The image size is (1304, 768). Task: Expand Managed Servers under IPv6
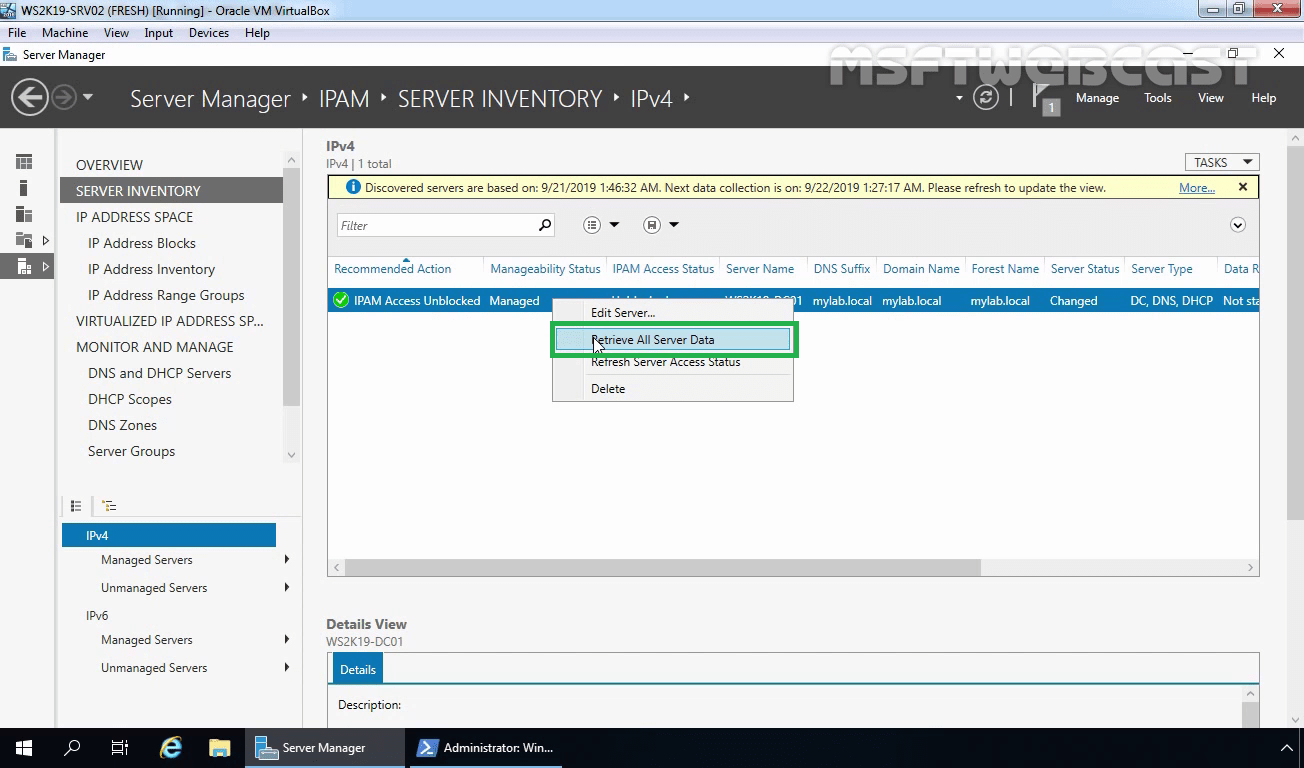pos(287,639)
